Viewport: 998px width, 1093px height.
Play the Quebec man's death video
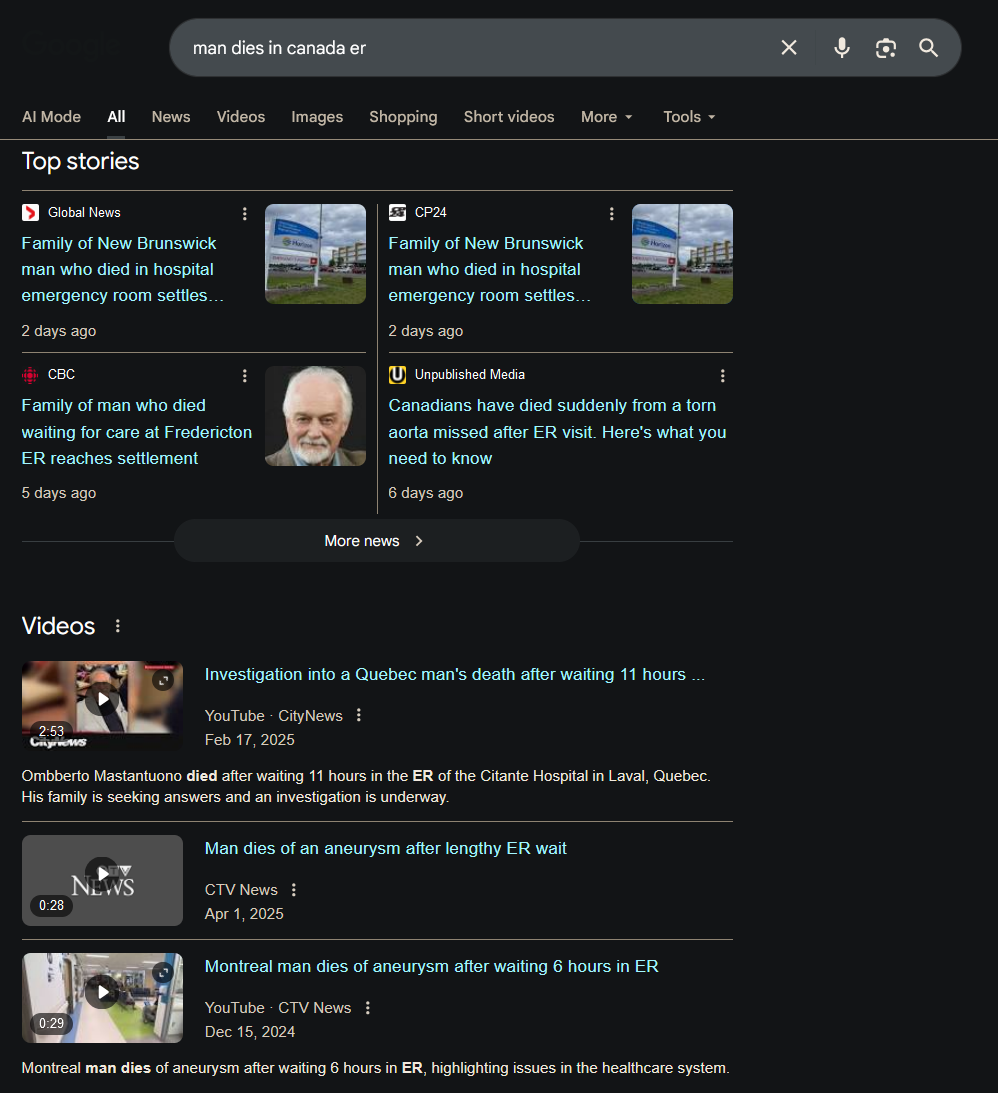[x=102, y=699]
